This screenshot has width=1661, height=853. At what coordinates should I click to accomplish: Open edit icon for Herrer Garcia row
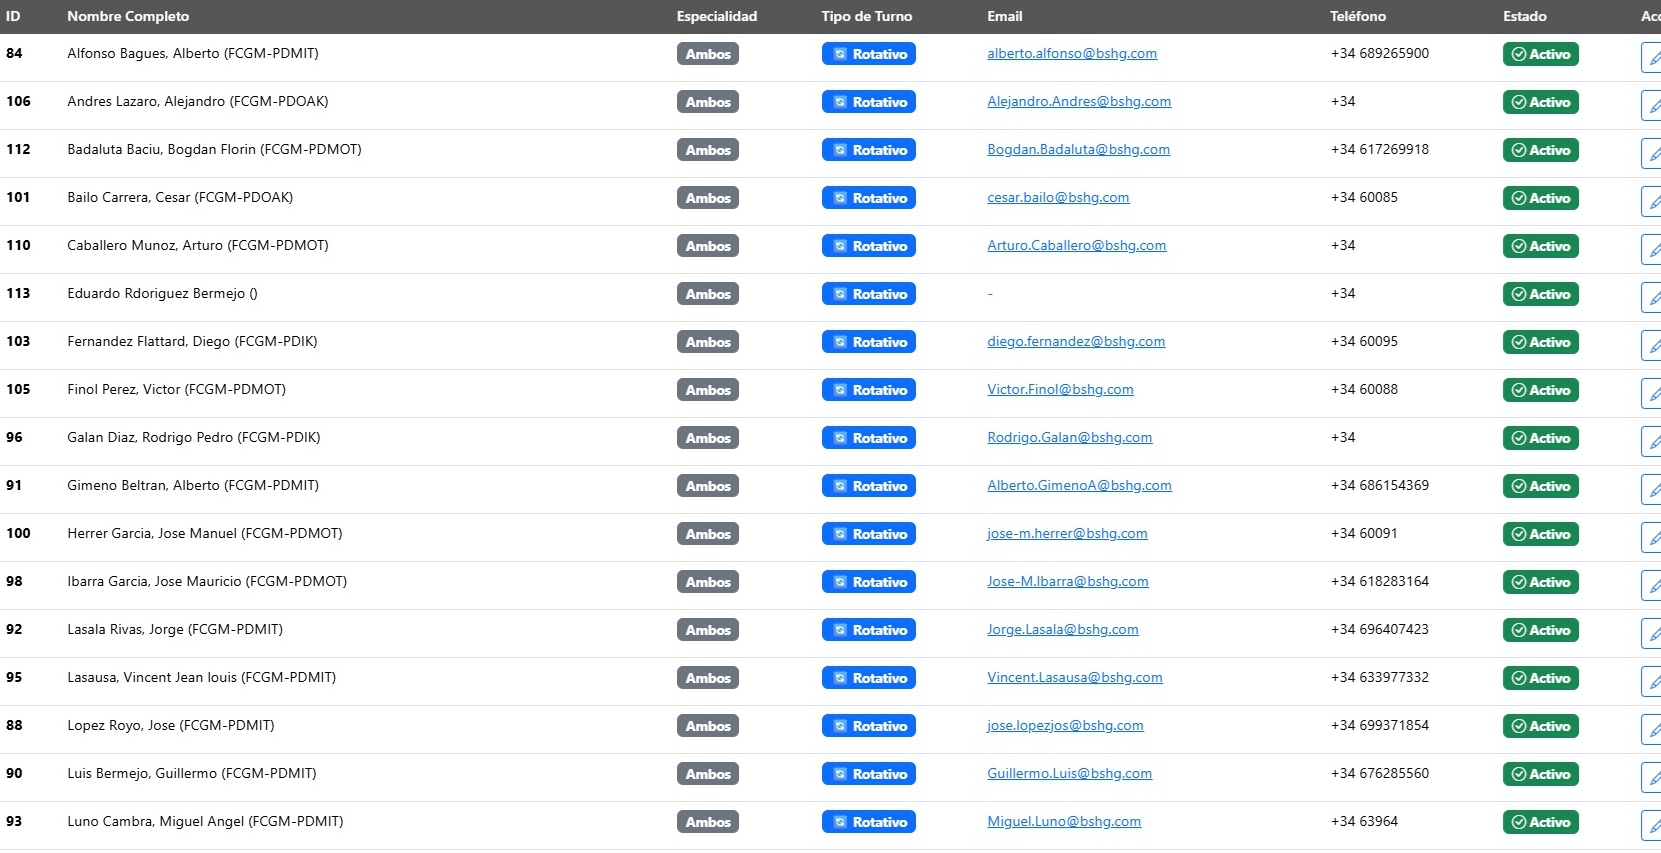click(x=1652, y=538)
